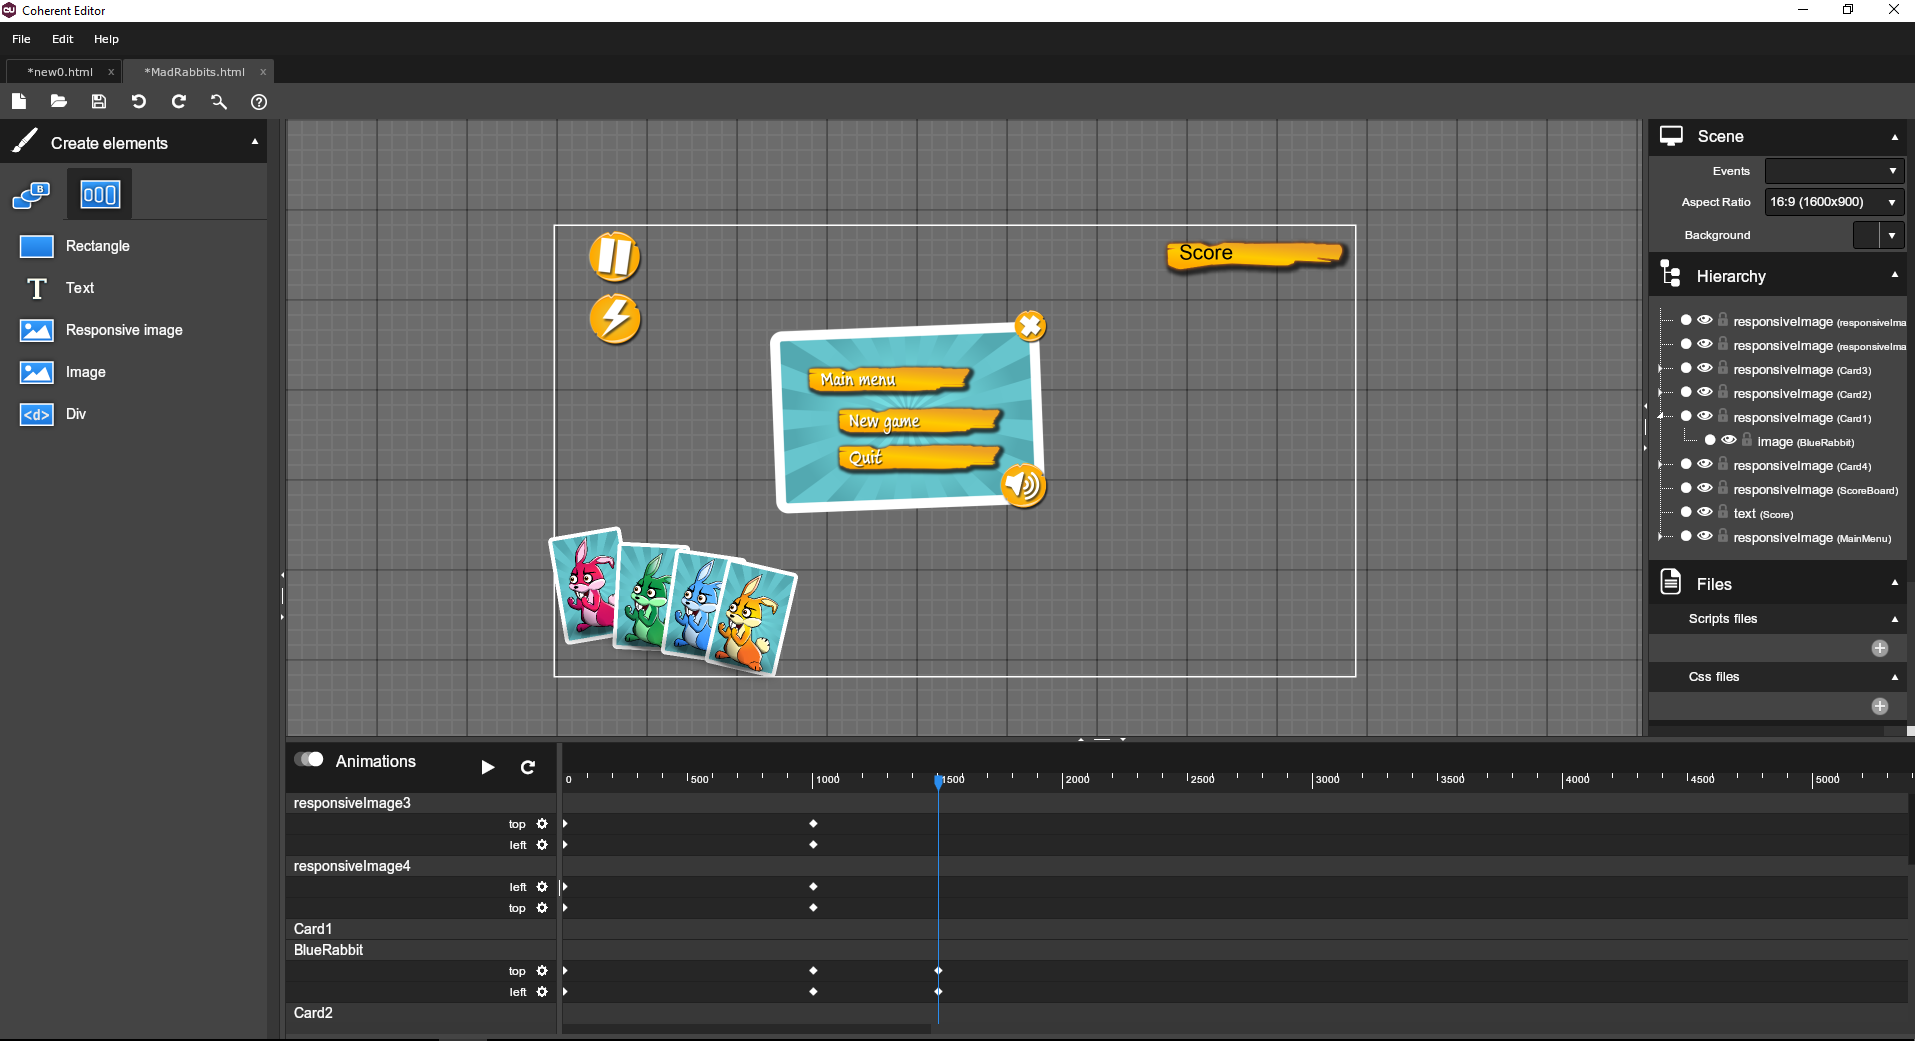Hide the ScoreBoard layer via eye icon

(x=1705, y=488)
